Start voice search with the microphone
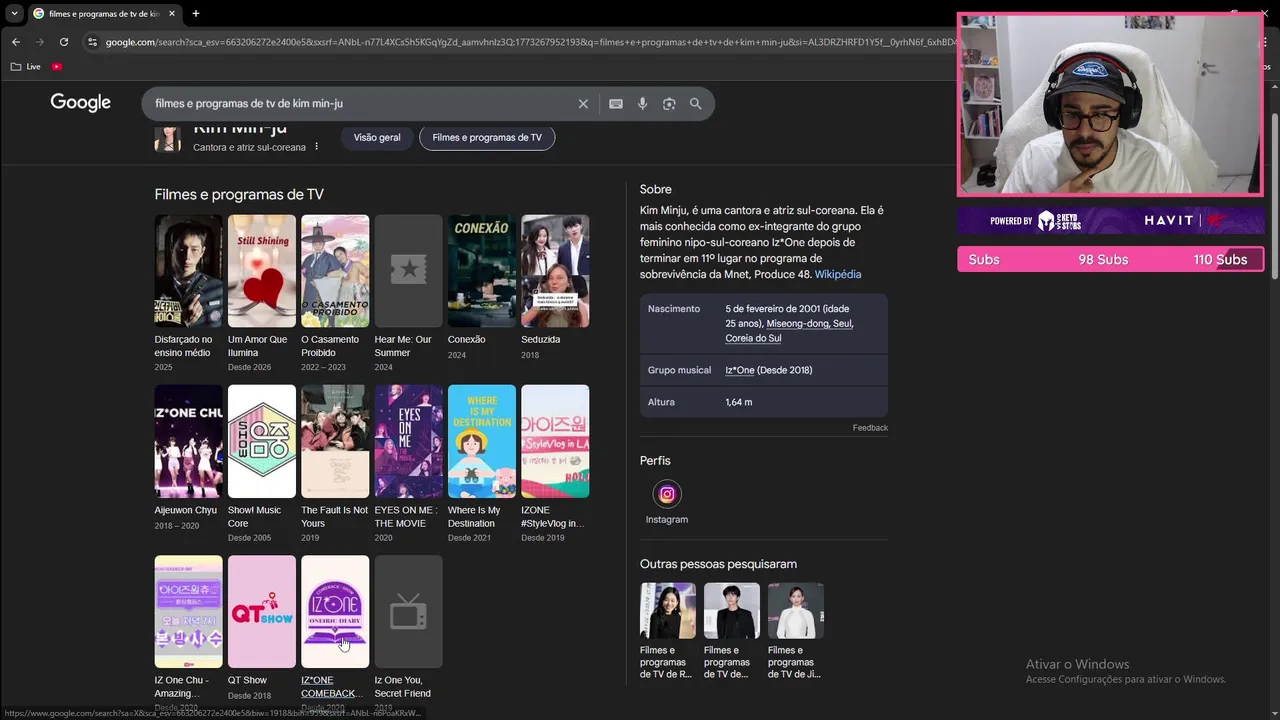 point(642,104)
